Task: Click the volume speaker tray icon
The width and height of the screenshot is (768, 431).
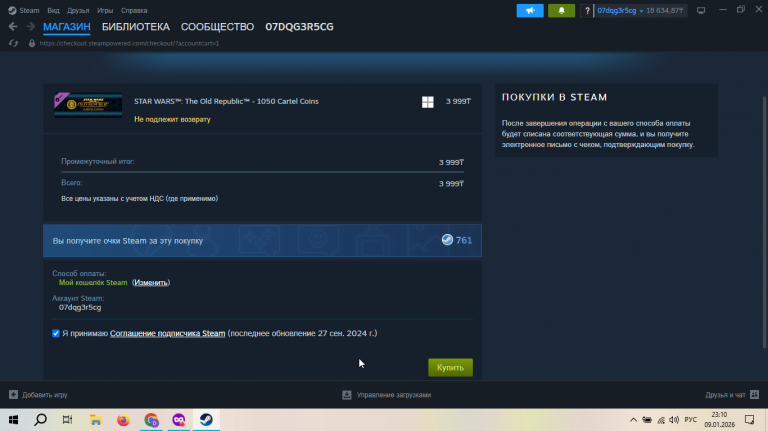Action: point(674,420)
